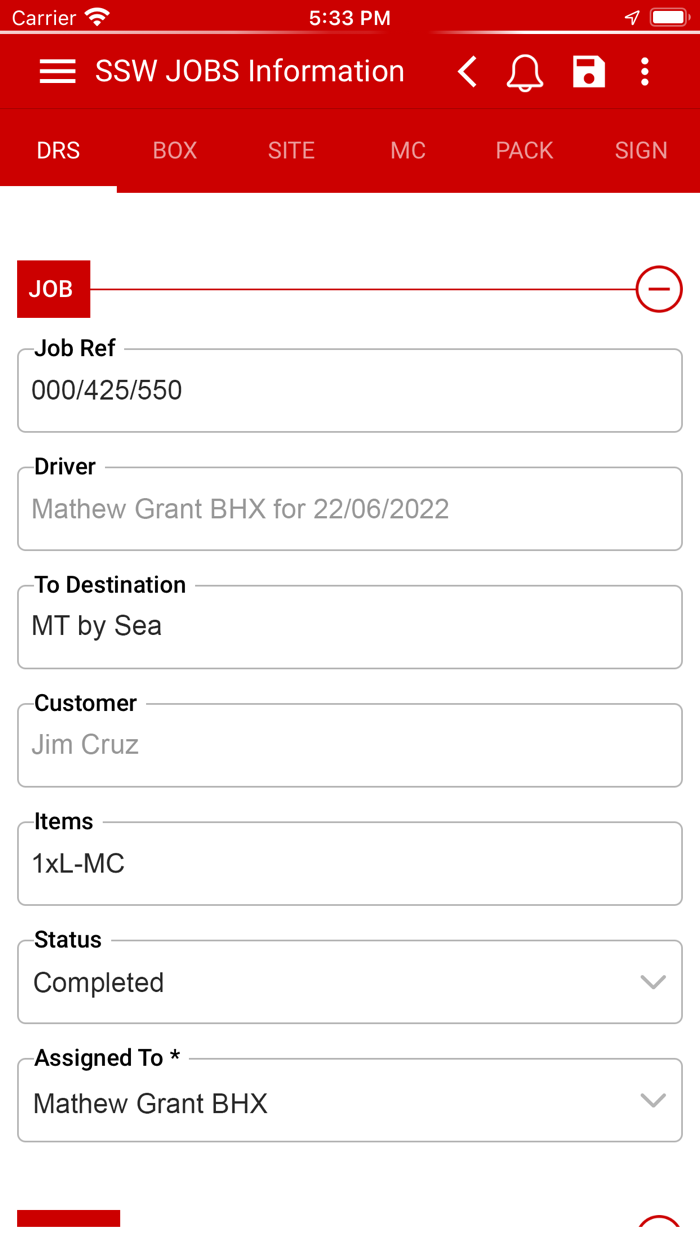Switch to the BOX tab
This screenshot has width=700, height=1244.
(174, 150)
